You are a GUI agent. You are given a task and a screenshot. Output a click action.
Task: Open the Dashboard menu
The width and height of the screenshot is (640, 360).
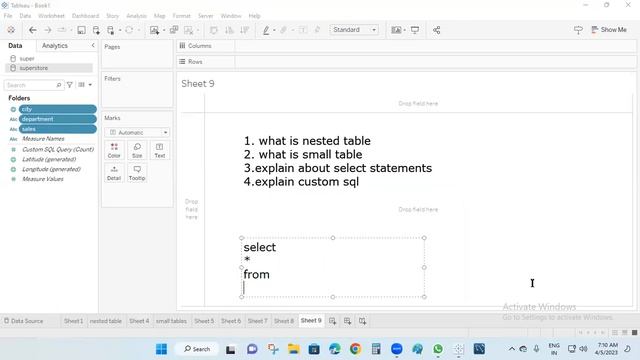point(85,16)
